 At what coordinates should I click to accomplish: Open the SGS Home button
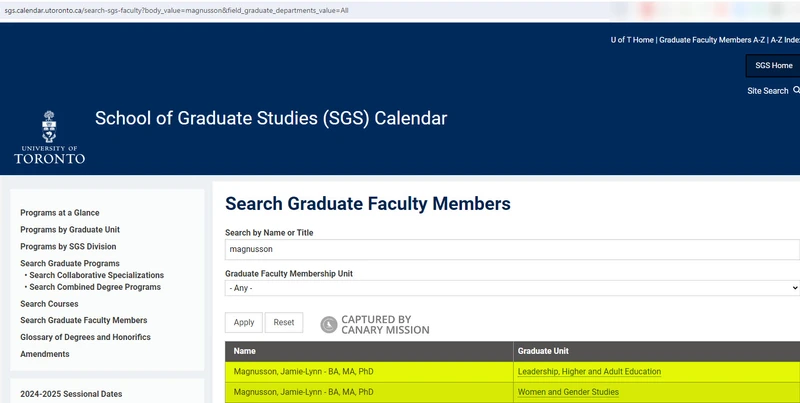tap(773, 65)
